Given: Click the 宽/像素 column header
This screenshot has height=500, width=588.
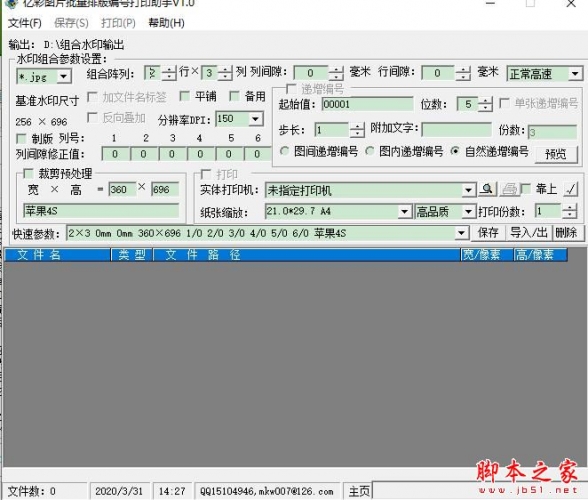Looking at the screenshot, I should coord(486,255).
